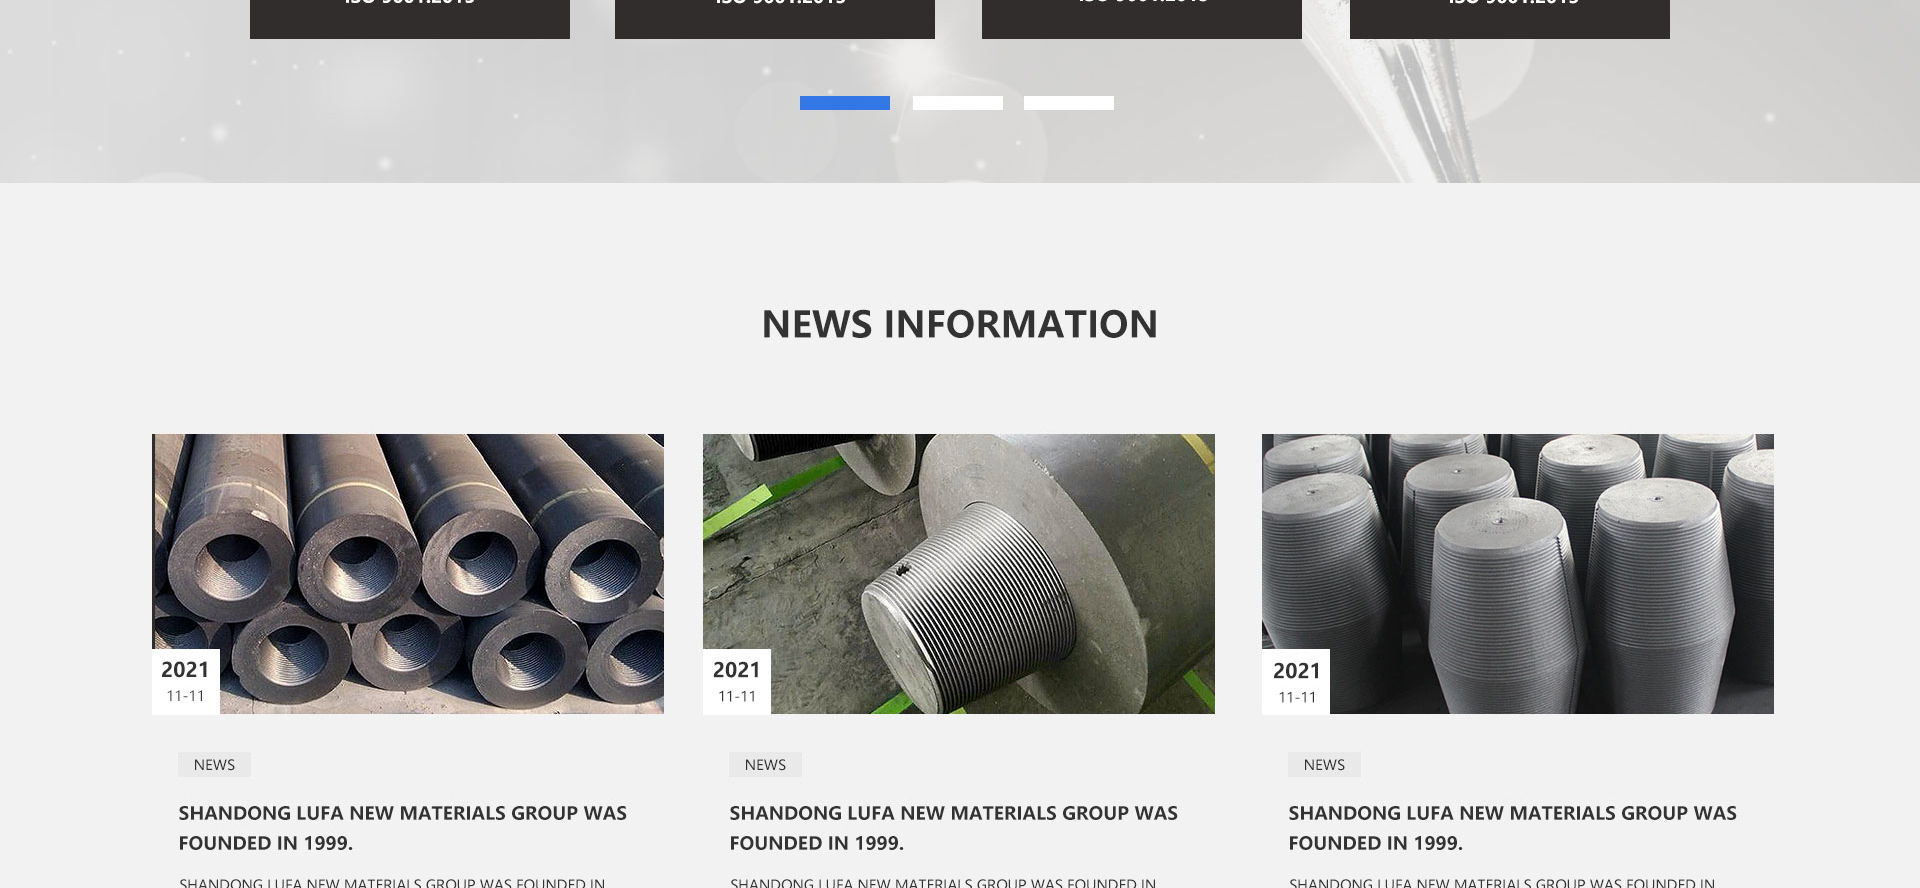Click the 2021 date badge on tapered nipples photo
This screenshot has height=888, width=1920.
pos(1296,682)
